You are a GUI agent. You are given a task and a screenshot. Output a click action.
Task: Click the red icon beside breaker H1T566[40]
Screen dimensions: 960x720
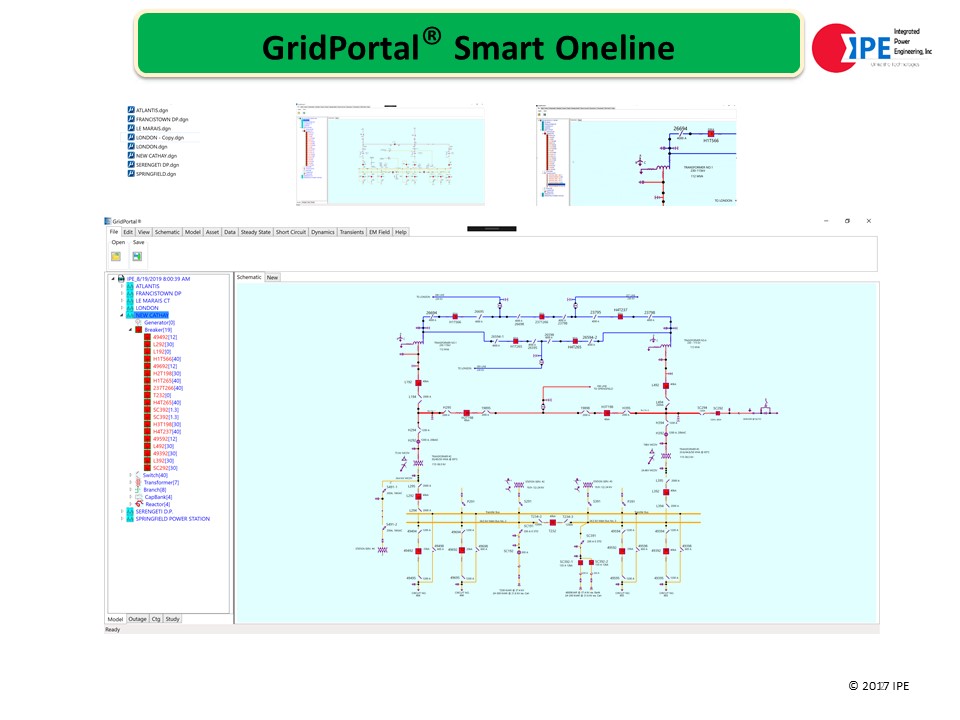147,359
